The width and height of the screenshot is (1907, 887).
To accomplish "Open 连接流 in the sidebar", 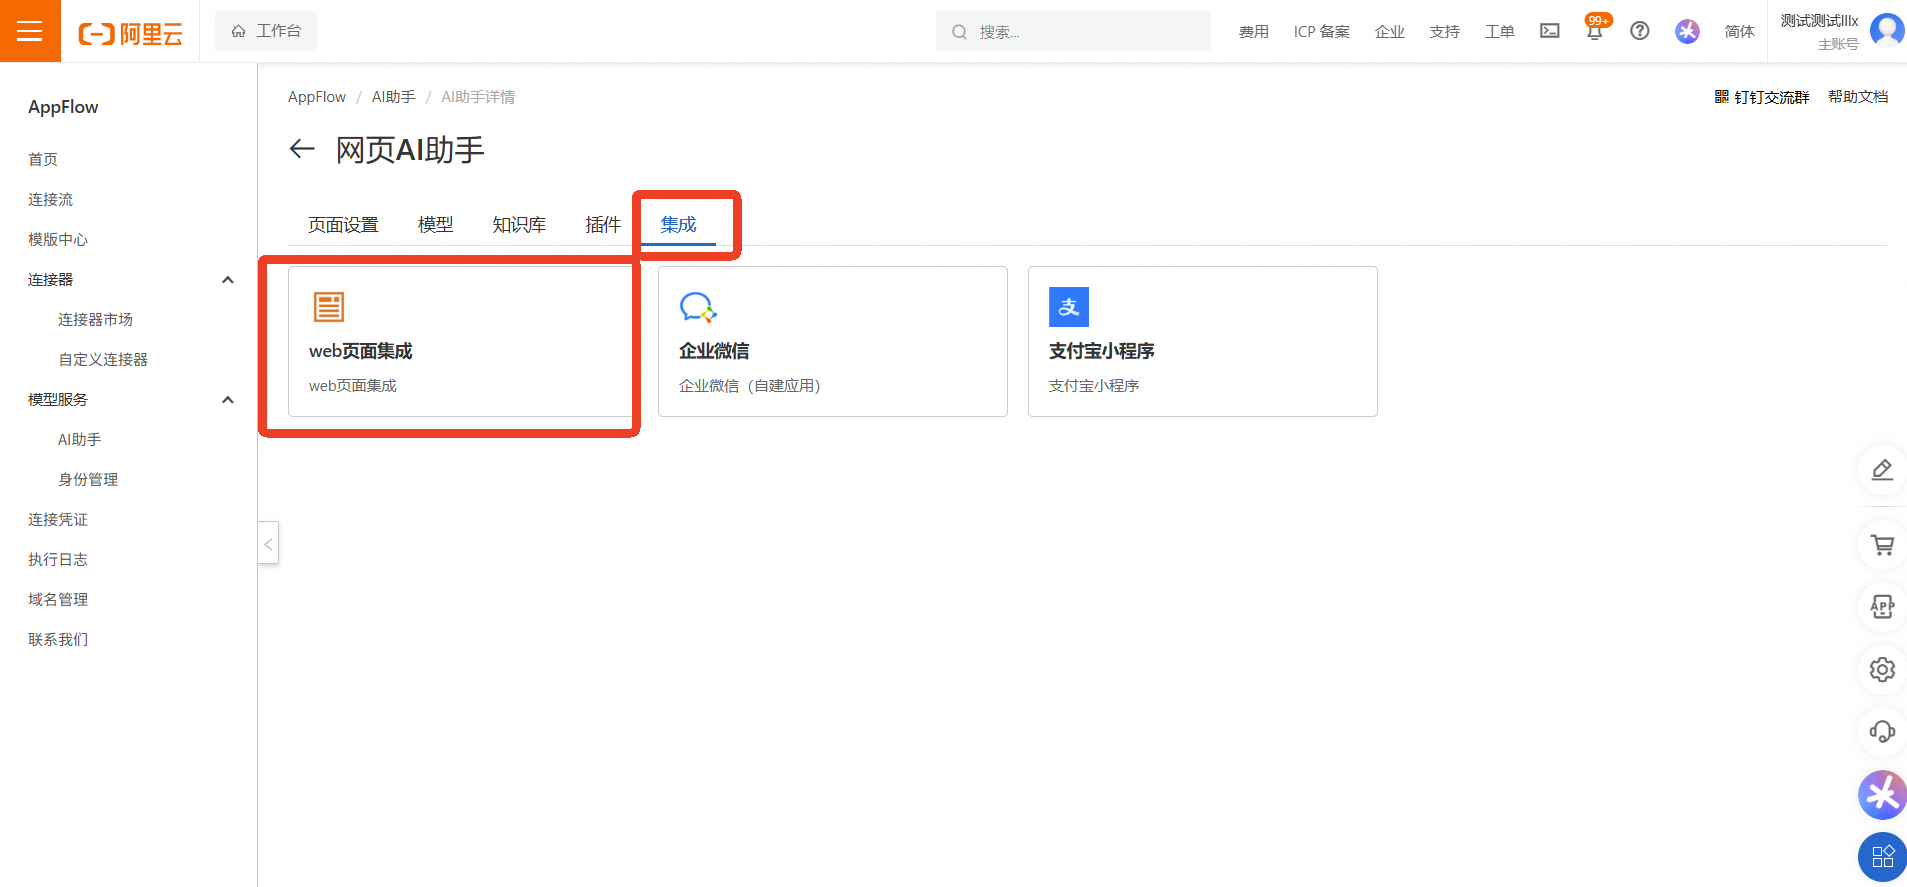I will pos(51,200).
